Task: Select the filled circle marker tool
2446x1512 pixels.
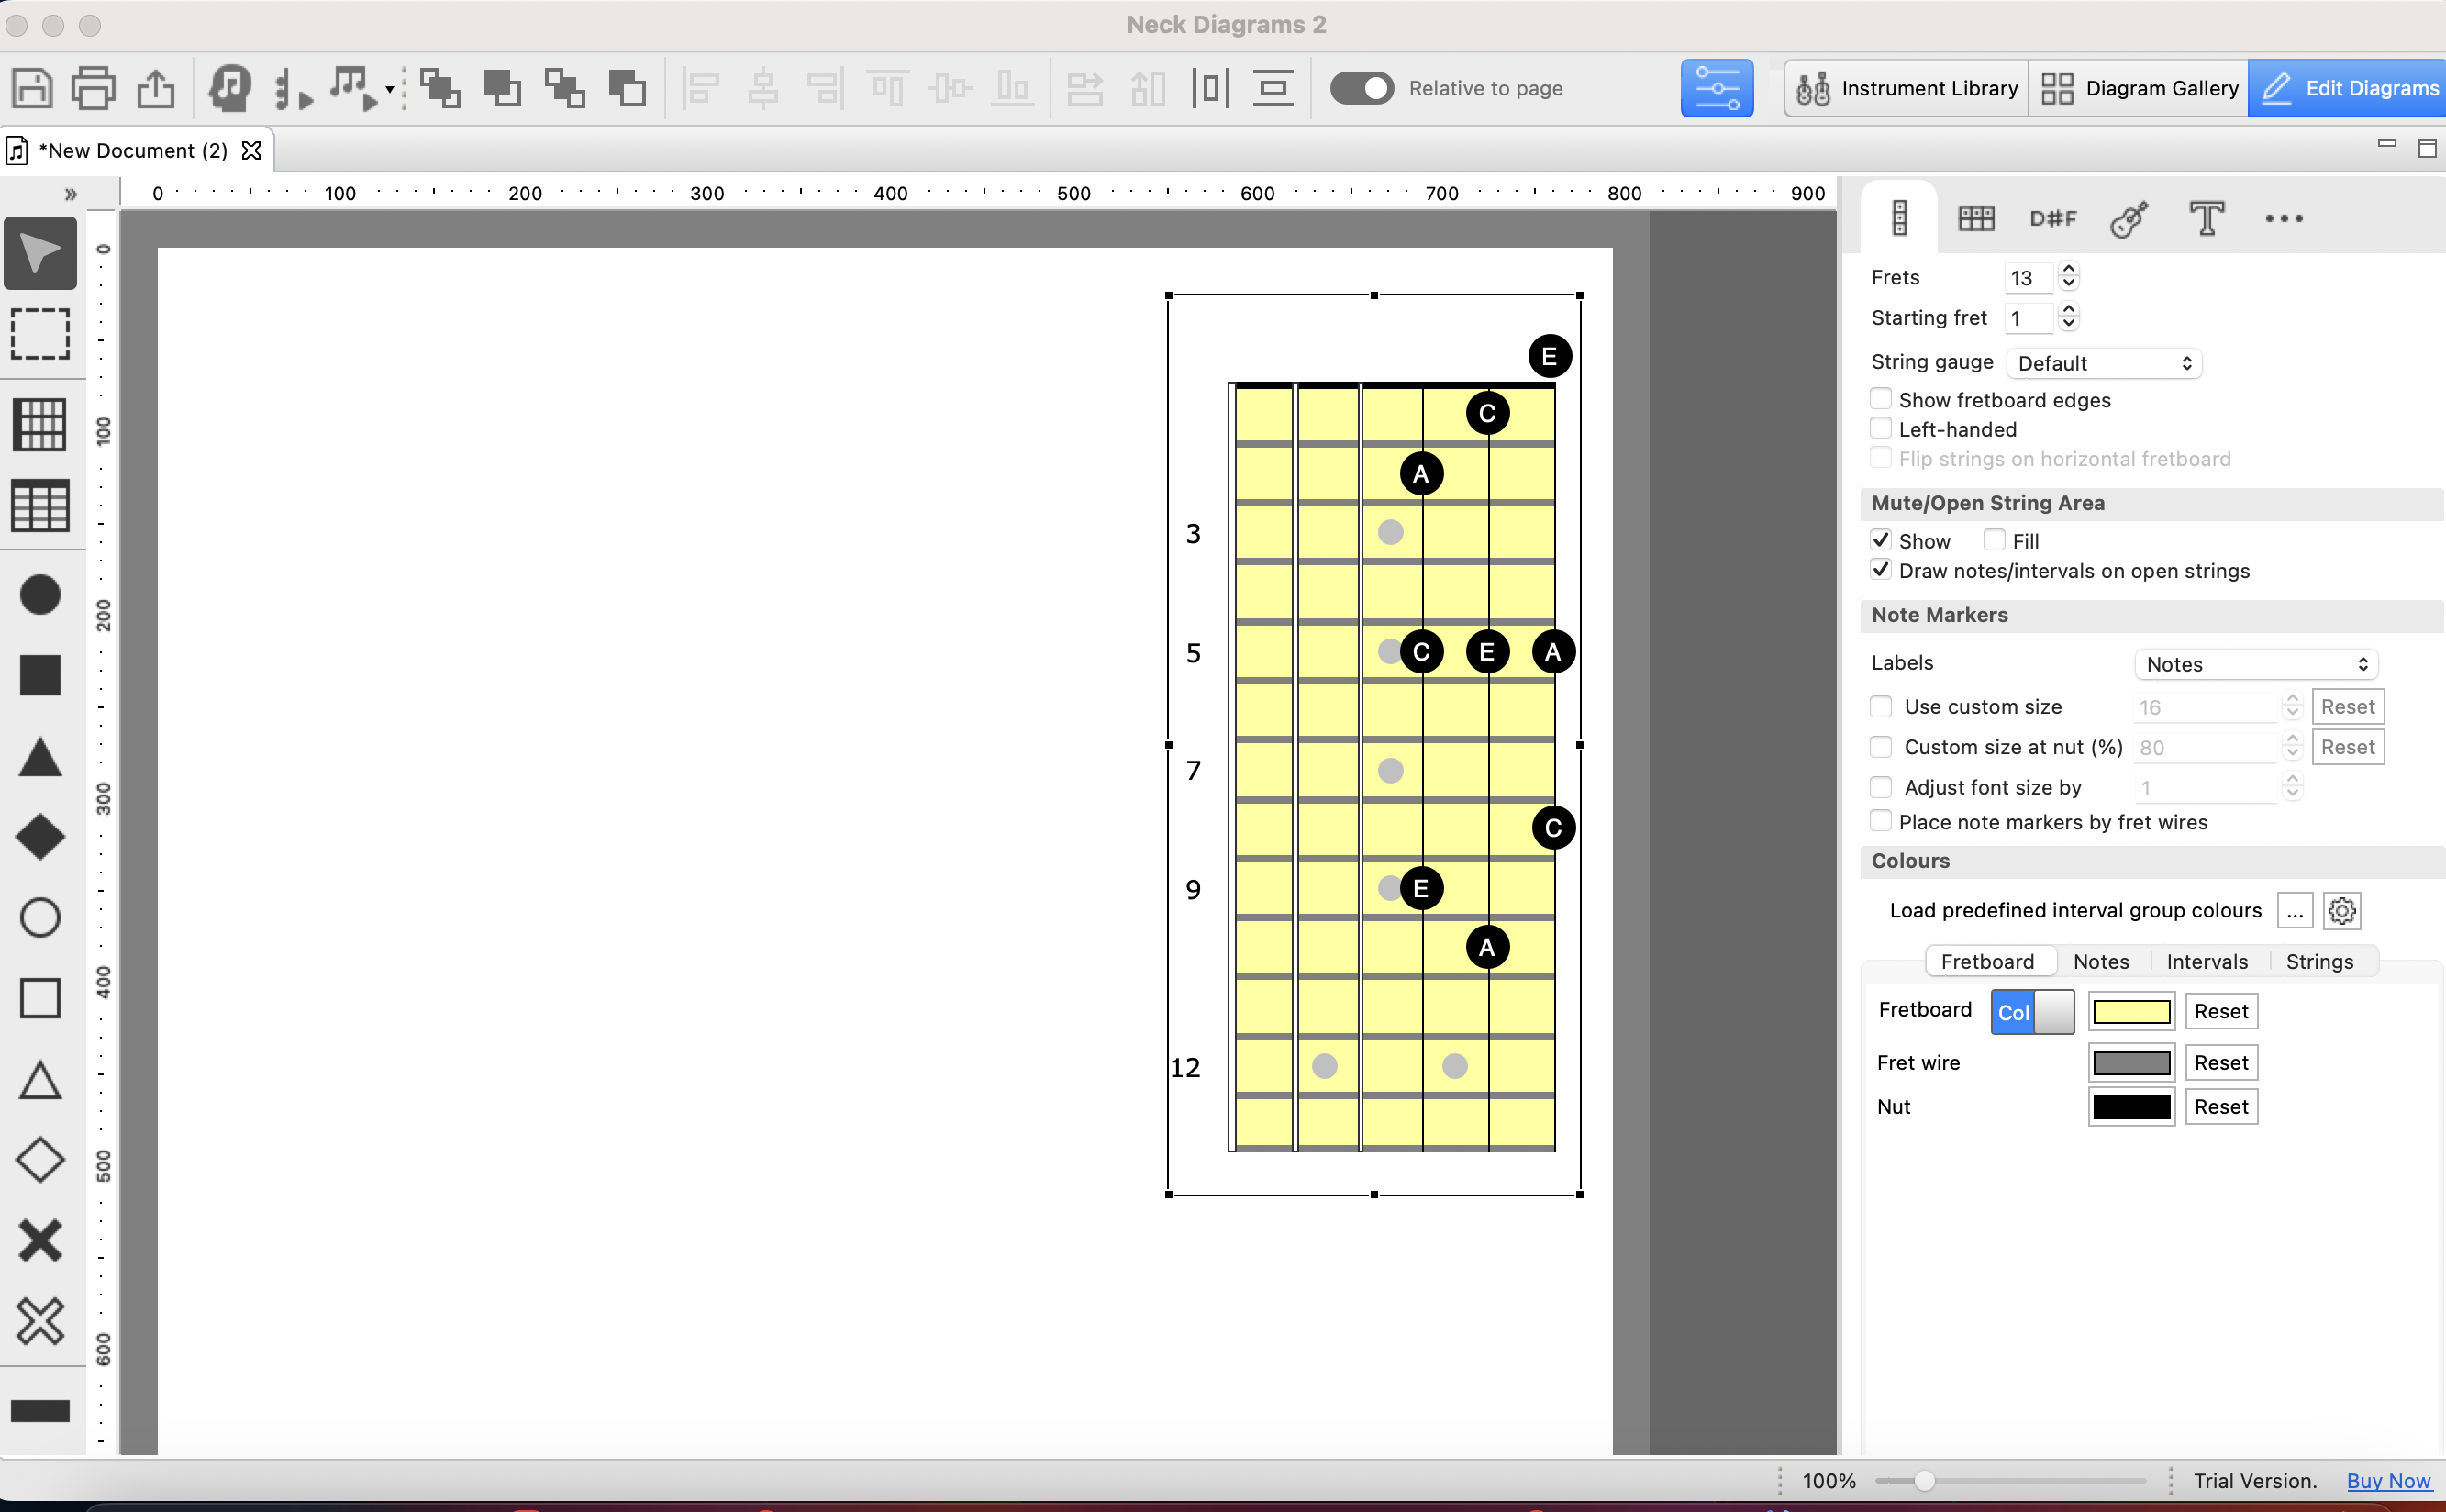Action: pos(40,595)
